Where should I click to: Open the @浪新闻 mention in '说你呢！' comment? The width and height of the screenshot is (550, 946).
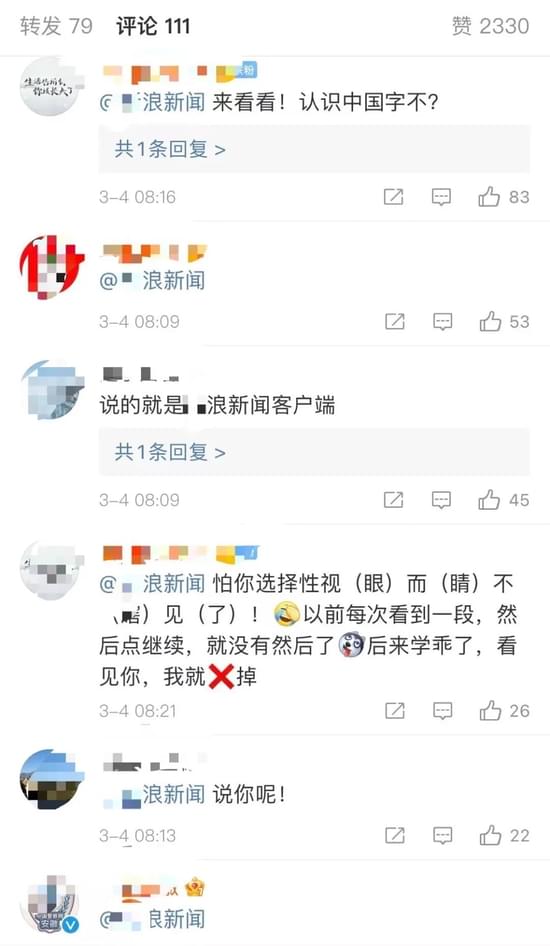coord(154,794)
